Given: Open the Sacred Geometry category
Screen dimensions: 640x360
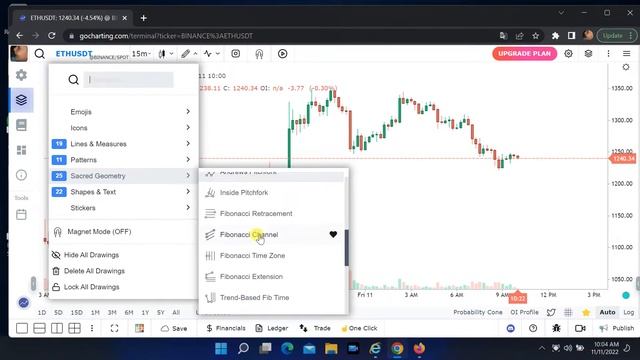Looking at the screenshot, I should 123,176.
